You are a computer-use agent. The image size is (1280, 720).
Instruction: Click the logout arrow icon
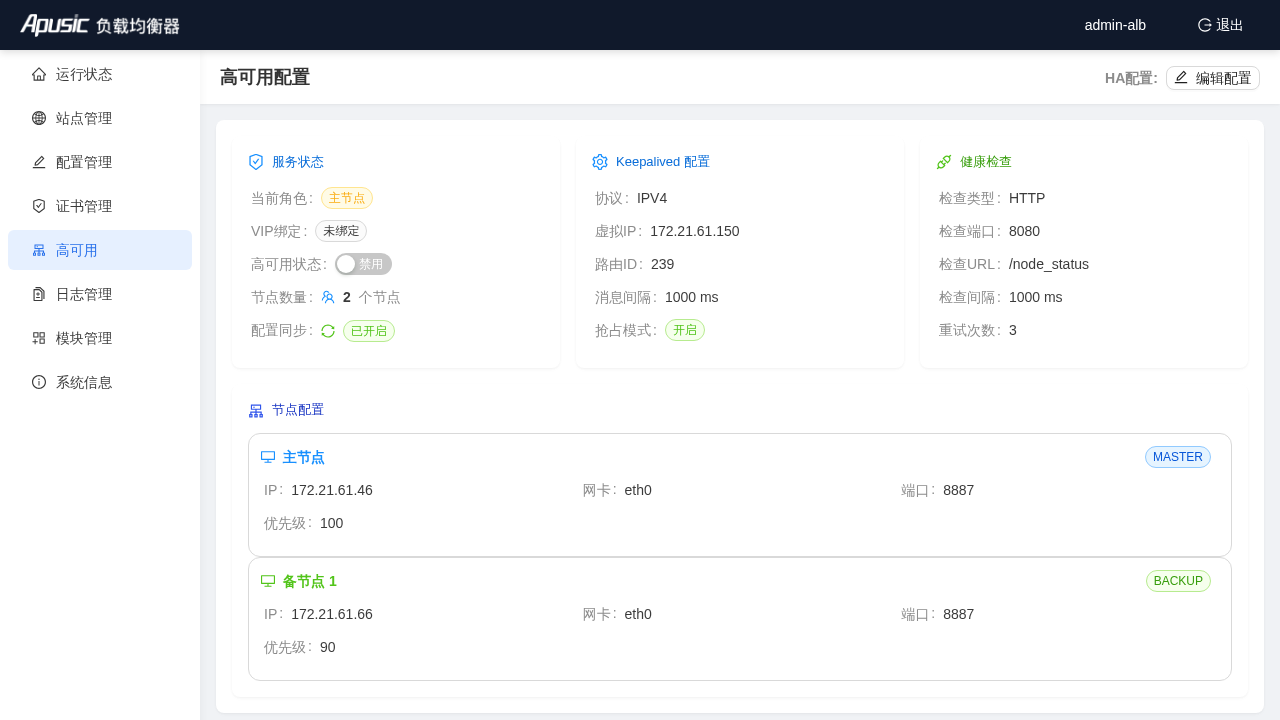(1205, 25)
